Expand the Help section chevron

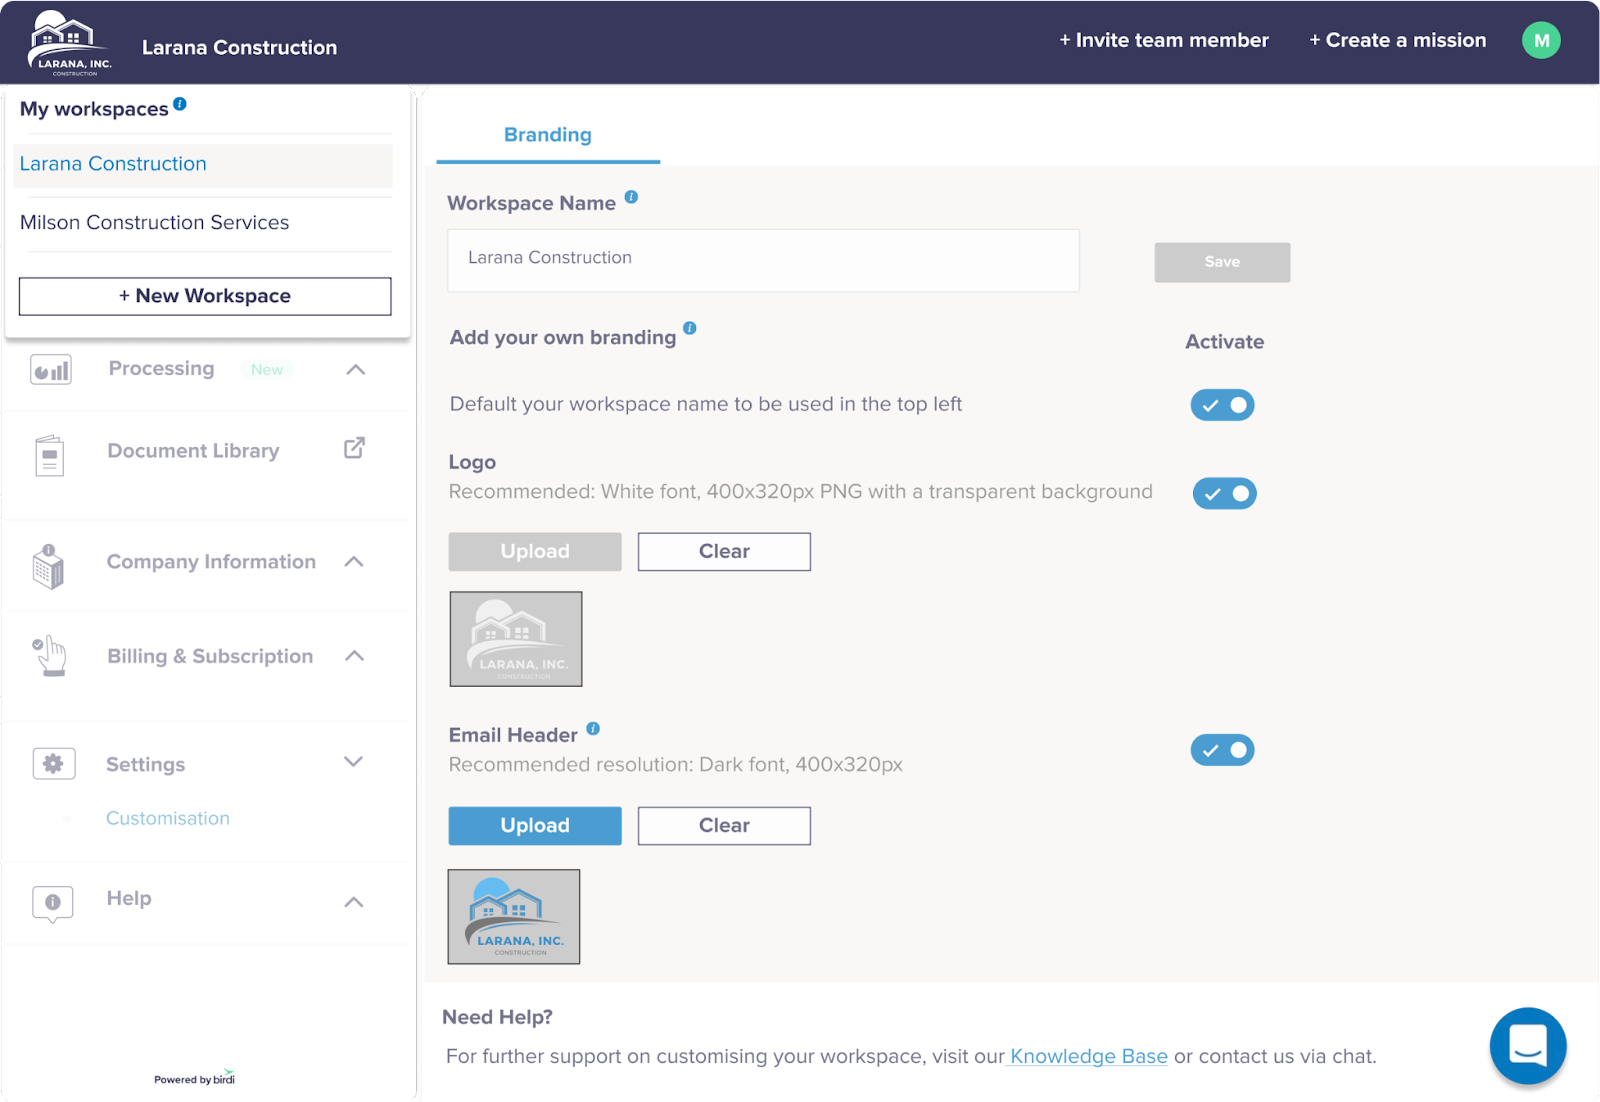click(353, 902)
